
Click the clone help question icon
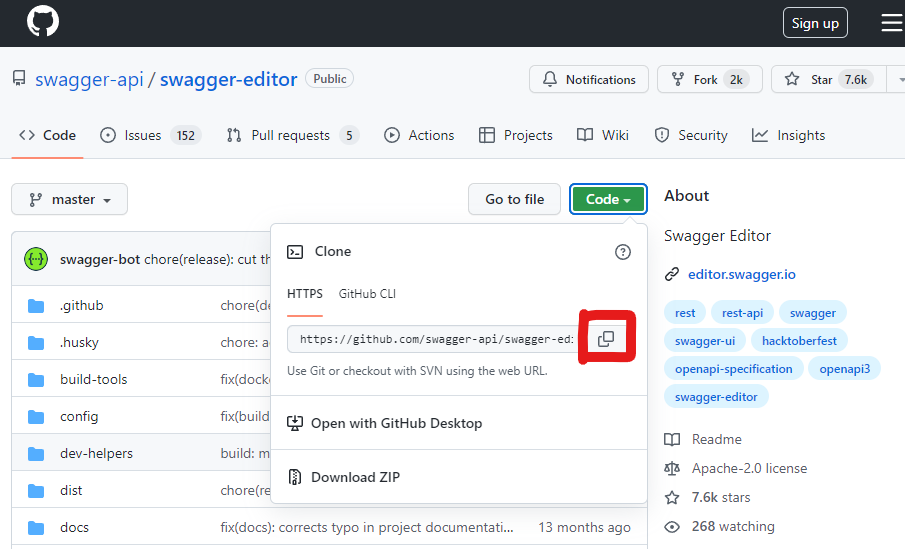tap(623, 252)
